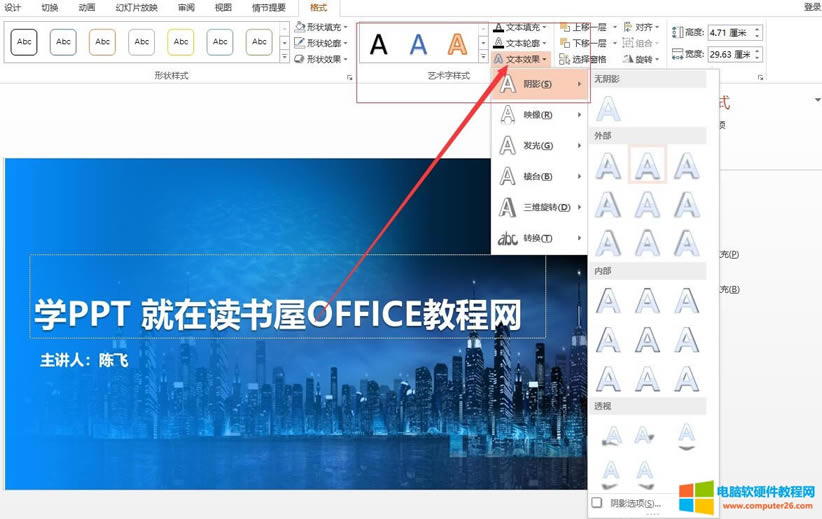Open the 选择窗格 selection pane
Screen dimensions: 822x519
tap(583, 59)
